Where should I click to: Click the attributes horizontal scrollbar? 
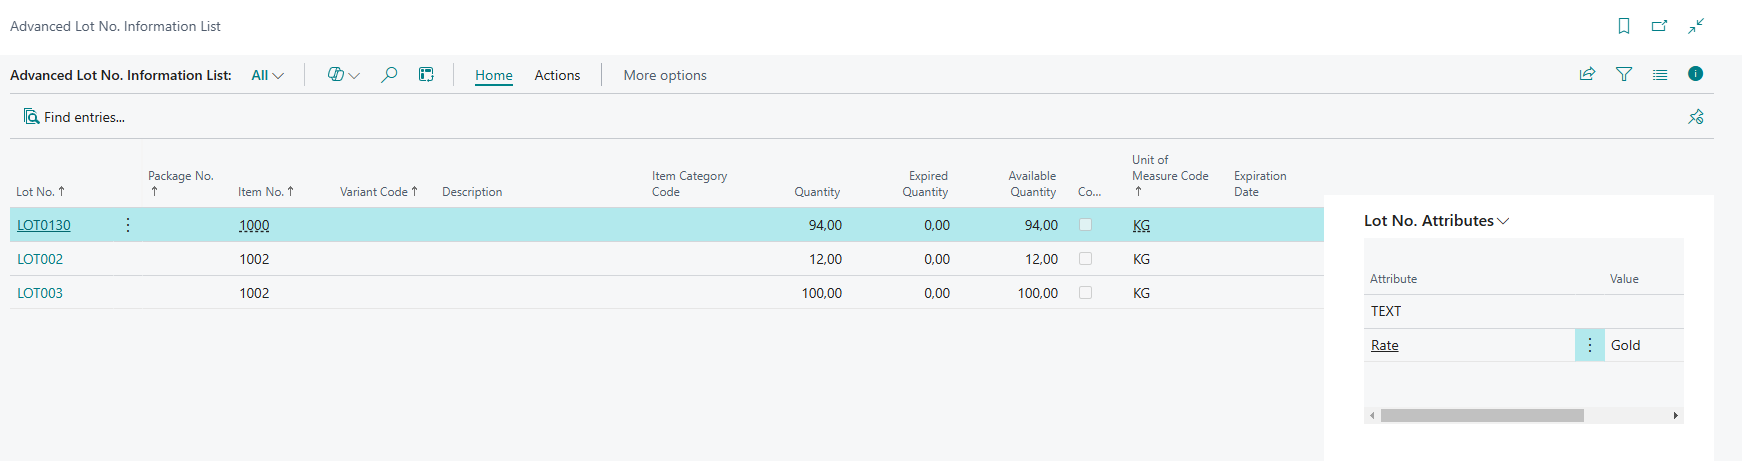(1482, 415)
